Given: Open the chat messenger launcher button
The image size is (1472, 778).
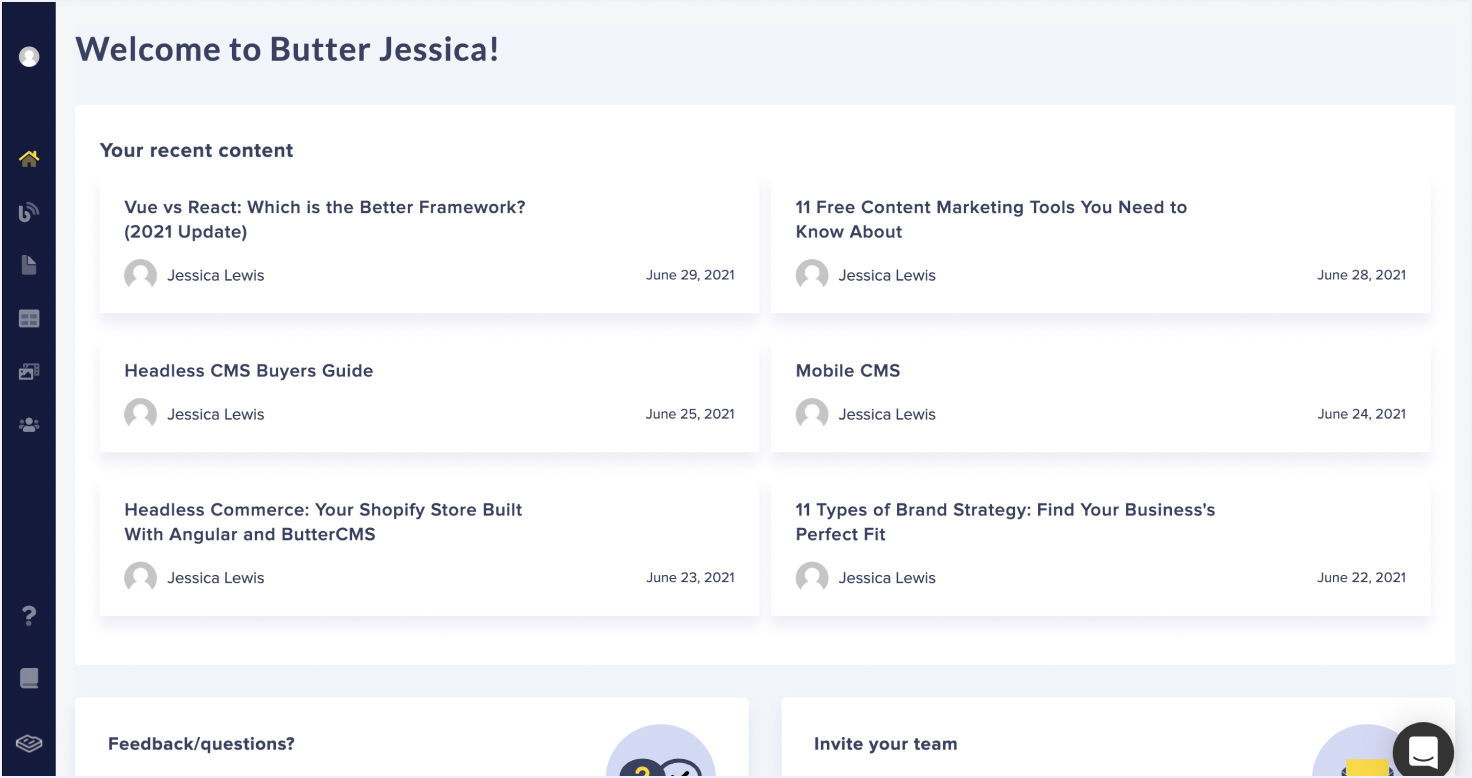Looking at the screenshot, I should [x=1422, y=750].
